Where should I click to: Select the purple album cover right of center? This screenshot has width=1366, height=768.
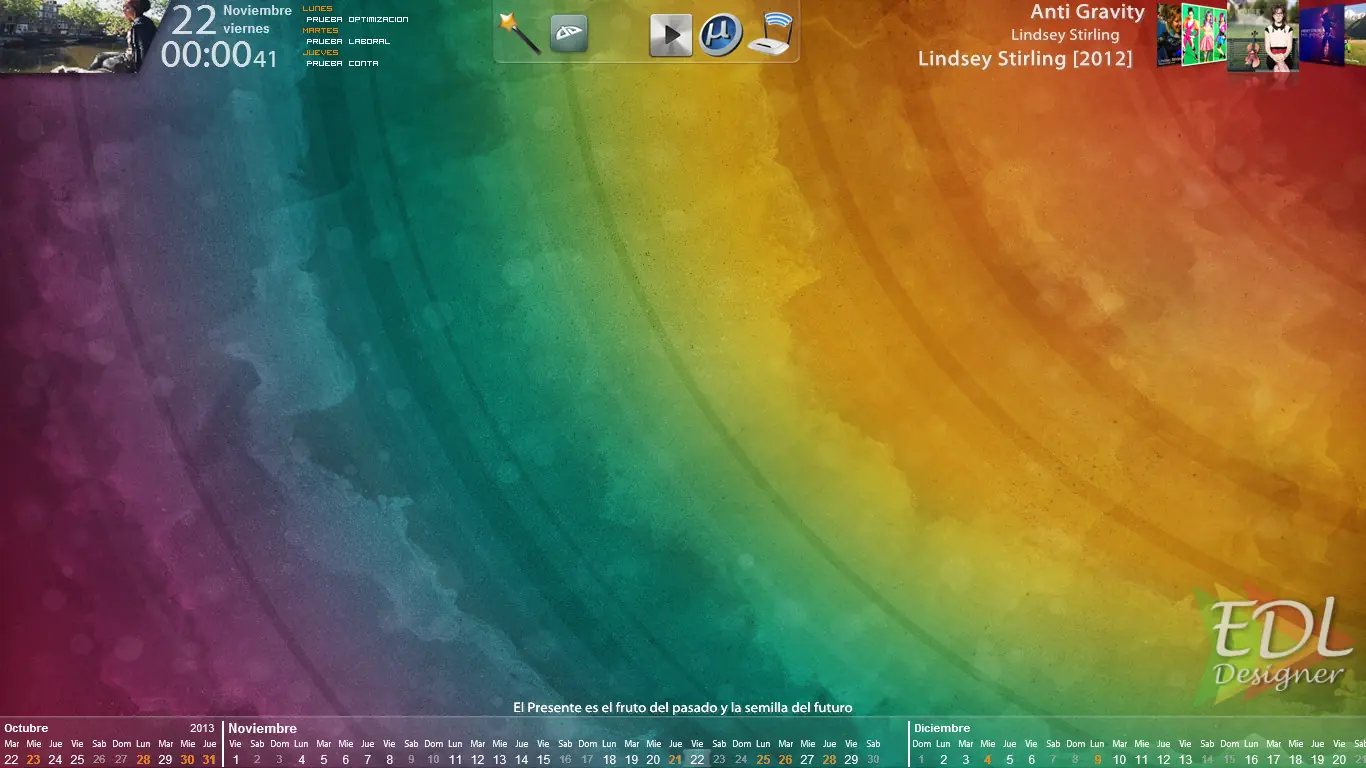click(1321, 35)
